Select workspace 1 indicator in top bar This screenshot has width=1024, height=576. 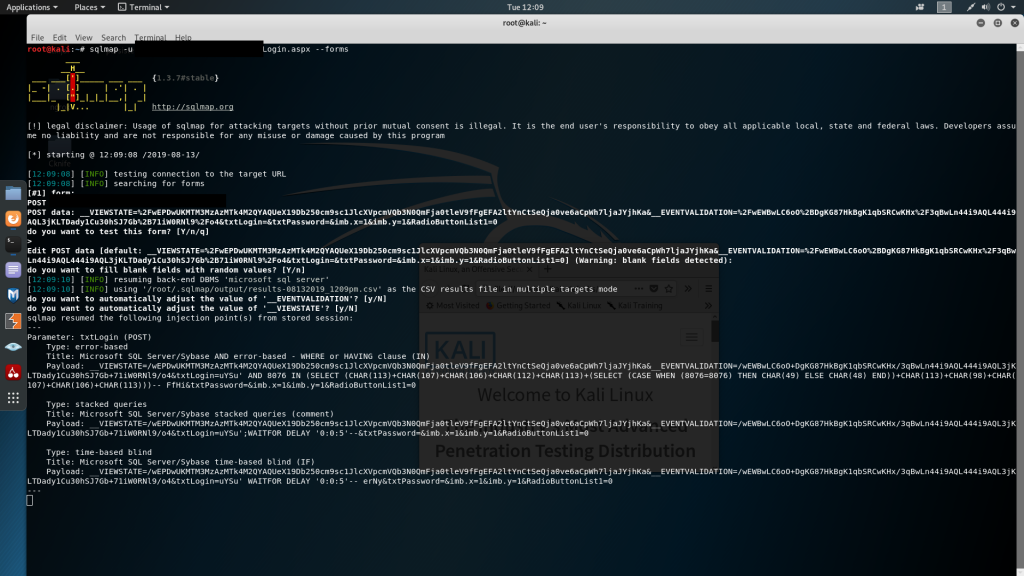coord(944,7)
